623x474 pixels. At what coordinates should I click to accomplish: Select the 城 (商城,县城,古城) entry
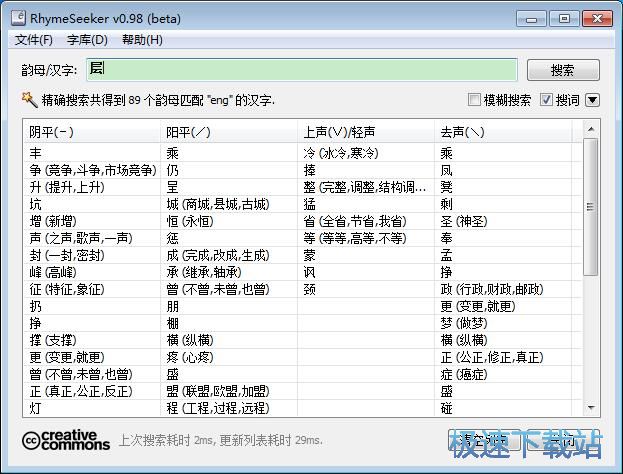coord(218,204)
